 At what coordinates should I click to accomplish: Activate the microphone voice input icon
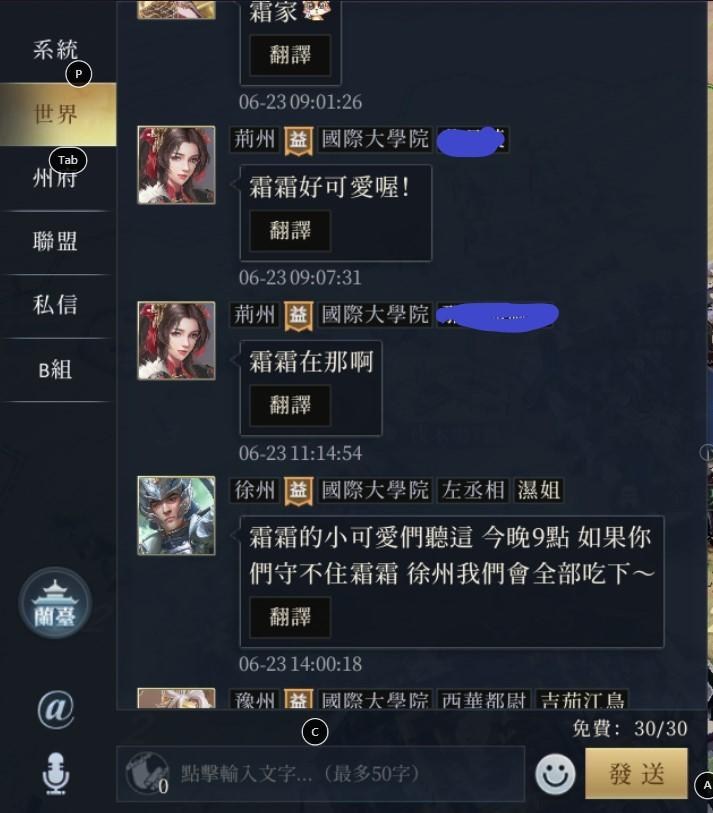tap(55, 773)
